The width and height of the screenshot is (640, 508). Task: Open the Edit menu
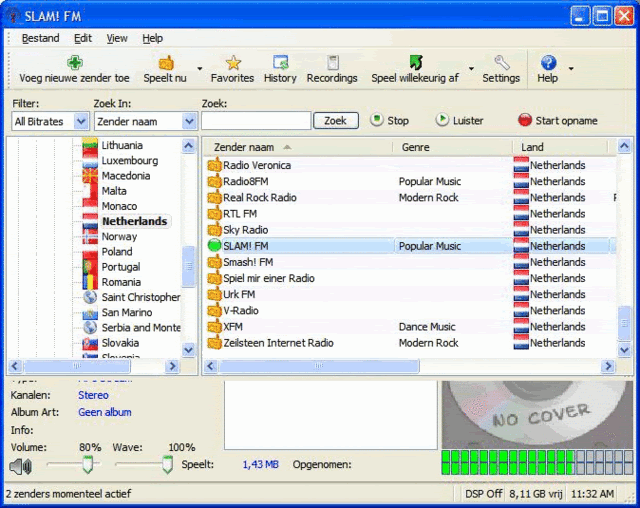[x=83, y=38]
